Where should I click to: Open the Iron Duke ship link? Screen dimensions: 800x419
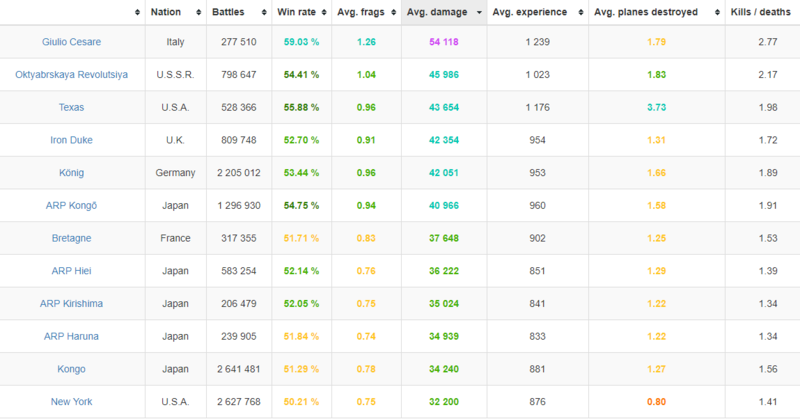[x=71, y=140]
